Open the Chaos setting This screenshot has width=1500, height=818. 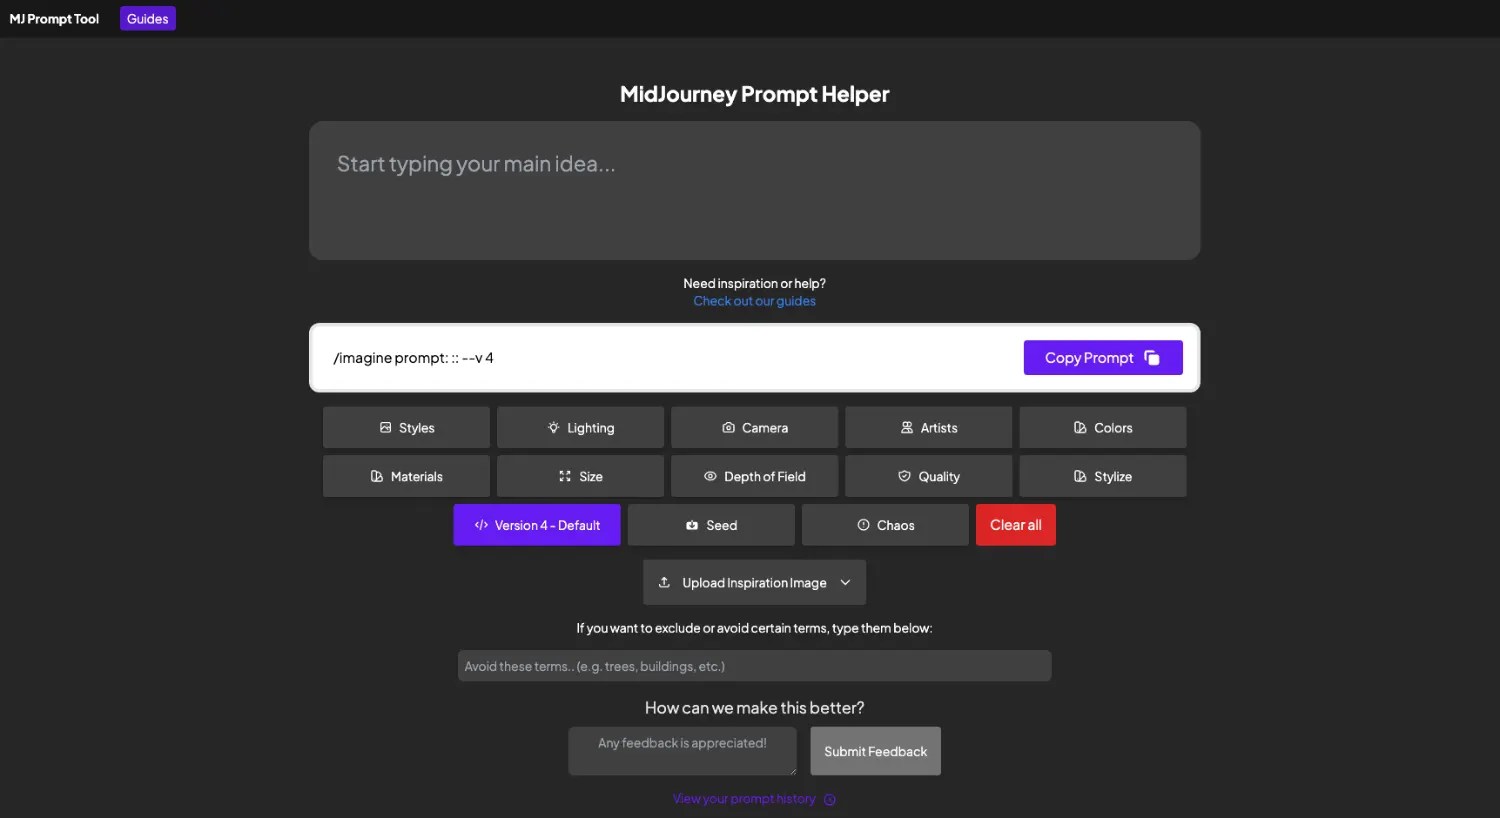pos(885,526)
